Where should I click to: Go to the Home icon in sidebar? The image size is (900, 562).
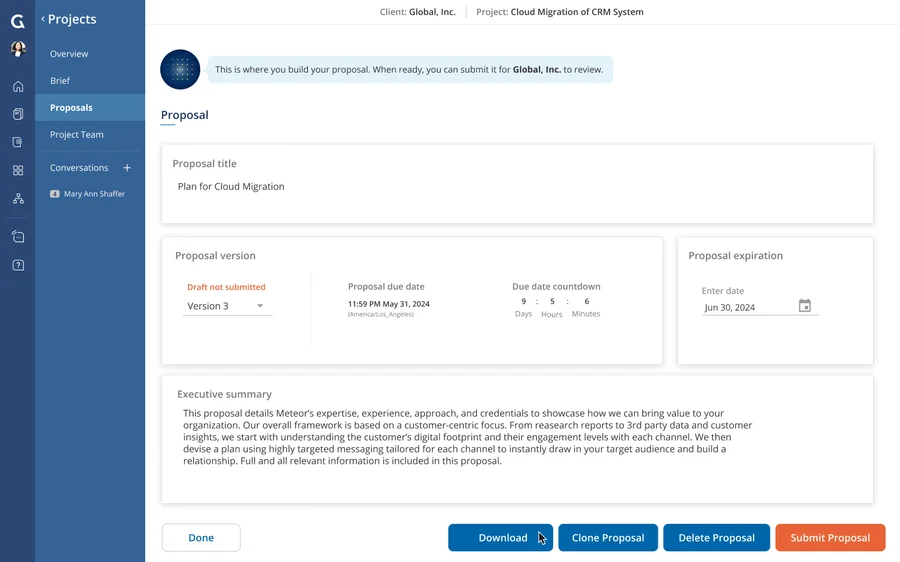(18, 86)
